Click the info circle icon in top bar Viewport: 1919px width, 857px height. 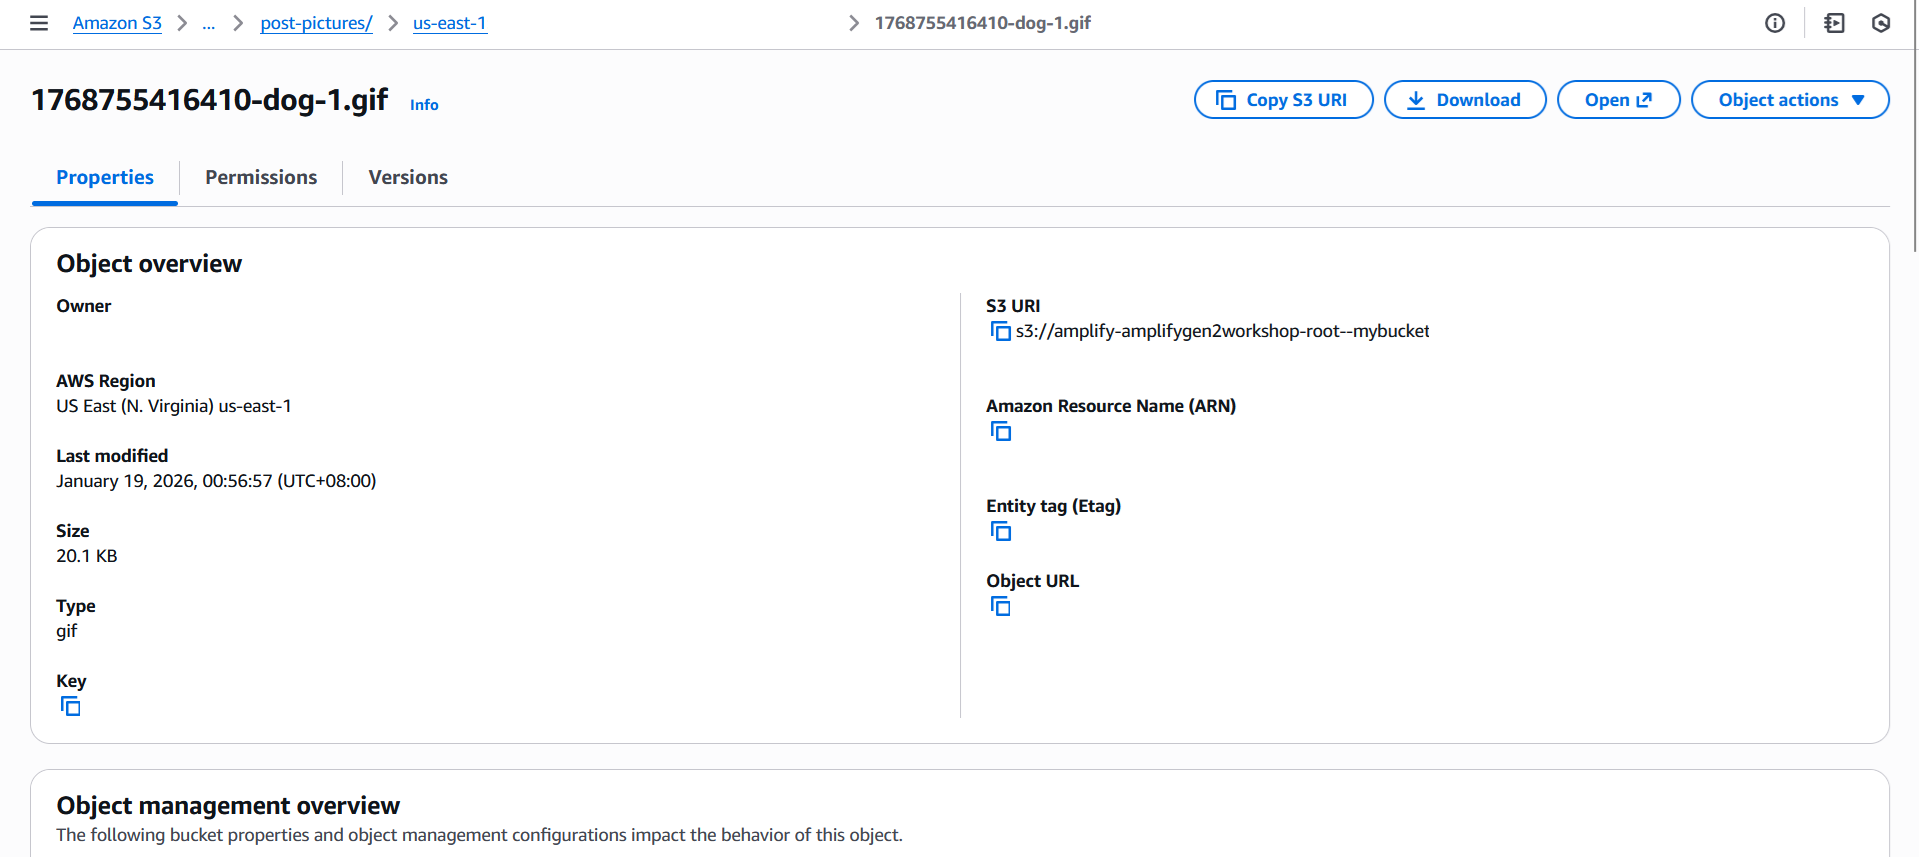[1775, 23]
